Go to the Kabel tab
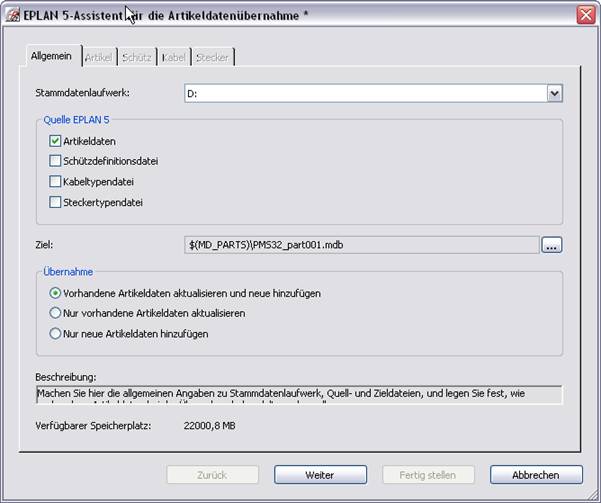This screenshot has width=601, height=503. point(173,57)
